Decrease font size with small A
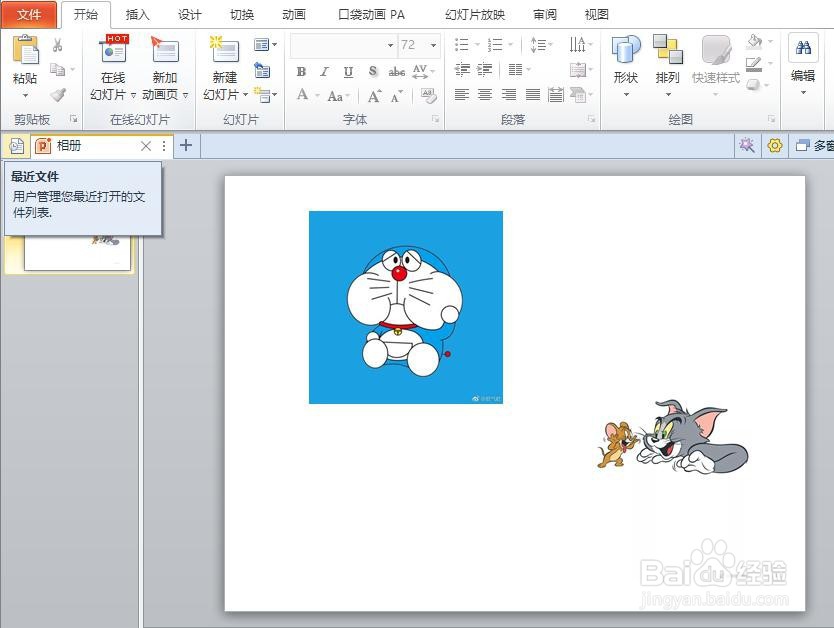 (396, 97)
